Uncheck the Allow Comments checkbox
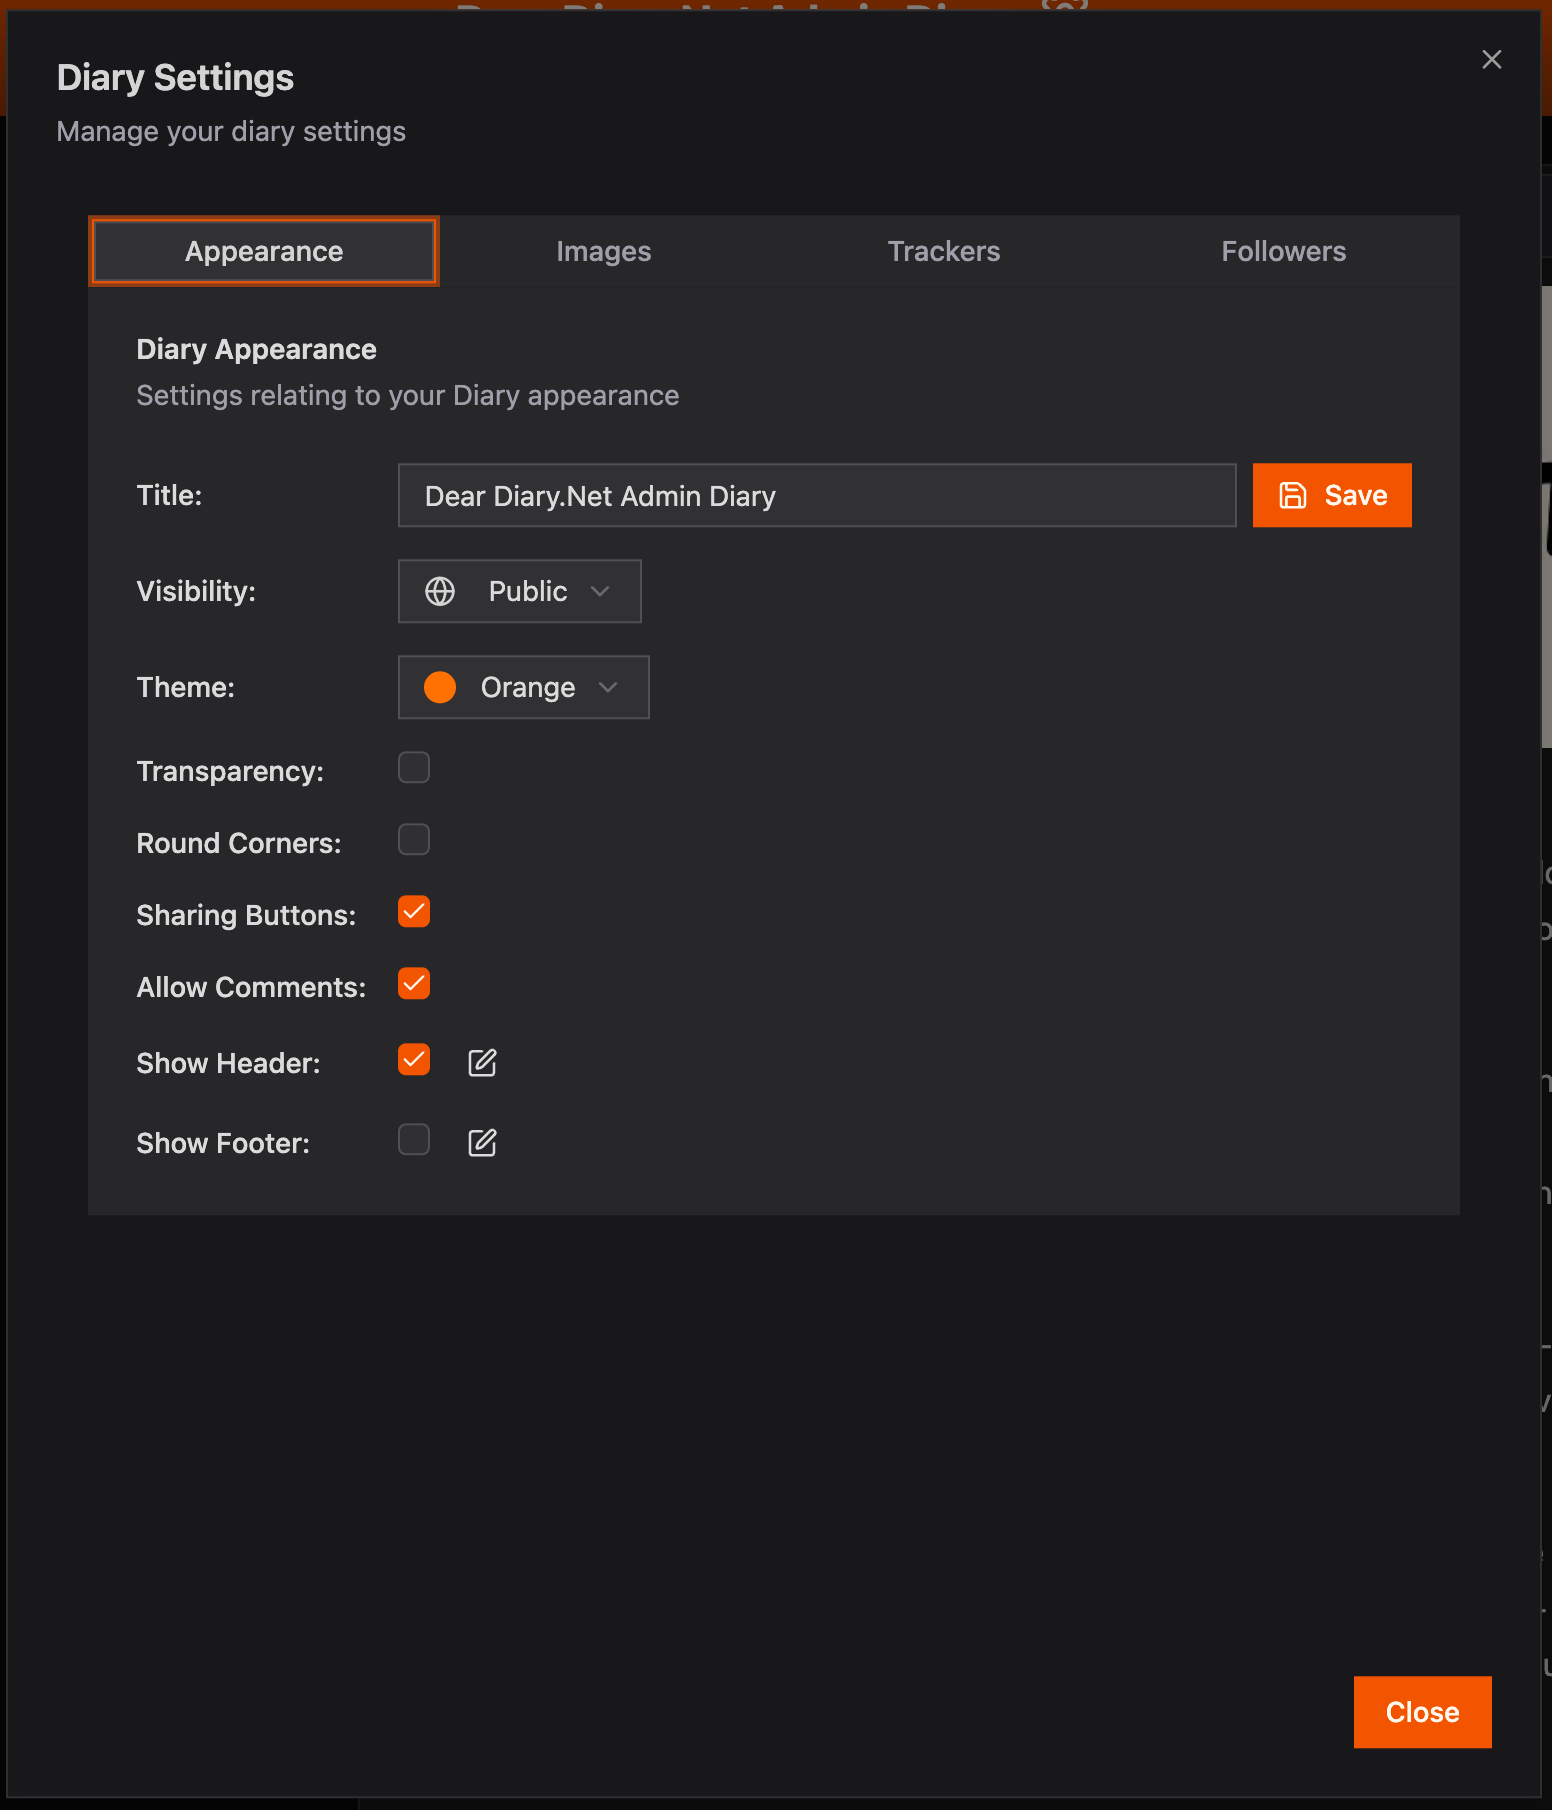Viewport: 1552px width, 1810px height. point(414,984)
